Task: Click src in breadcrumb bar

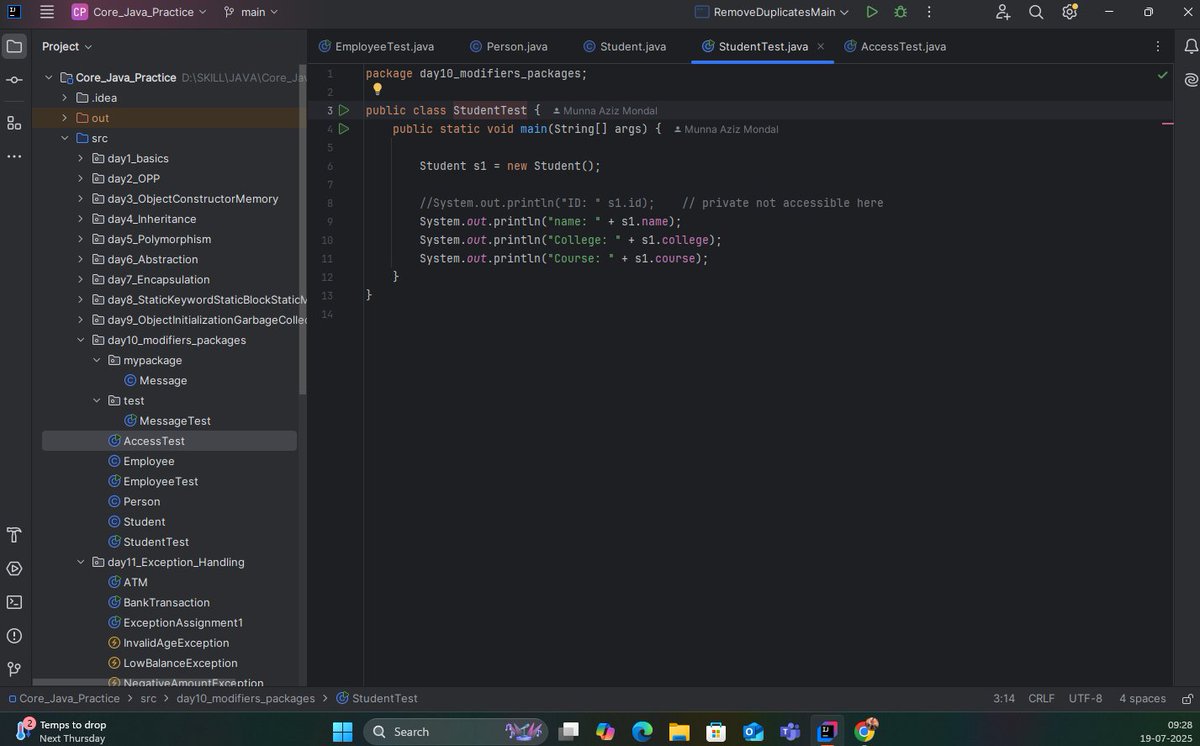Action: point(148,698)
